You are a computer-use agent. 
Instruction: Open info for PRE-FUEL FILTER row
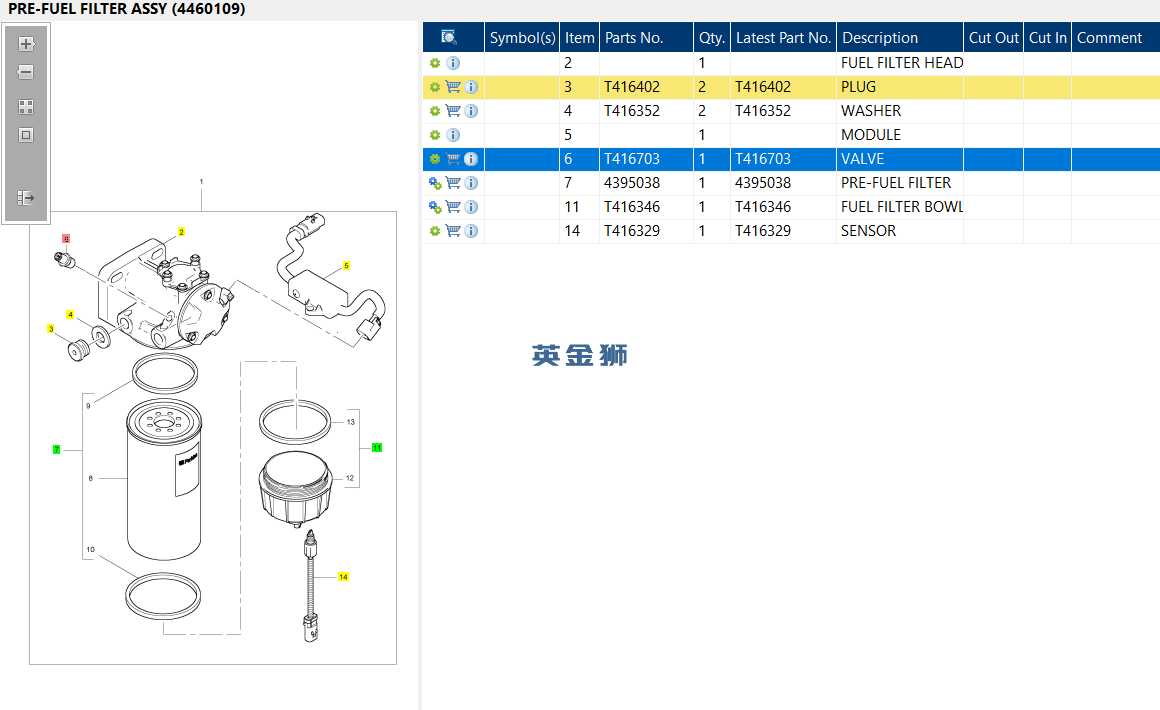tap(471, 183)
